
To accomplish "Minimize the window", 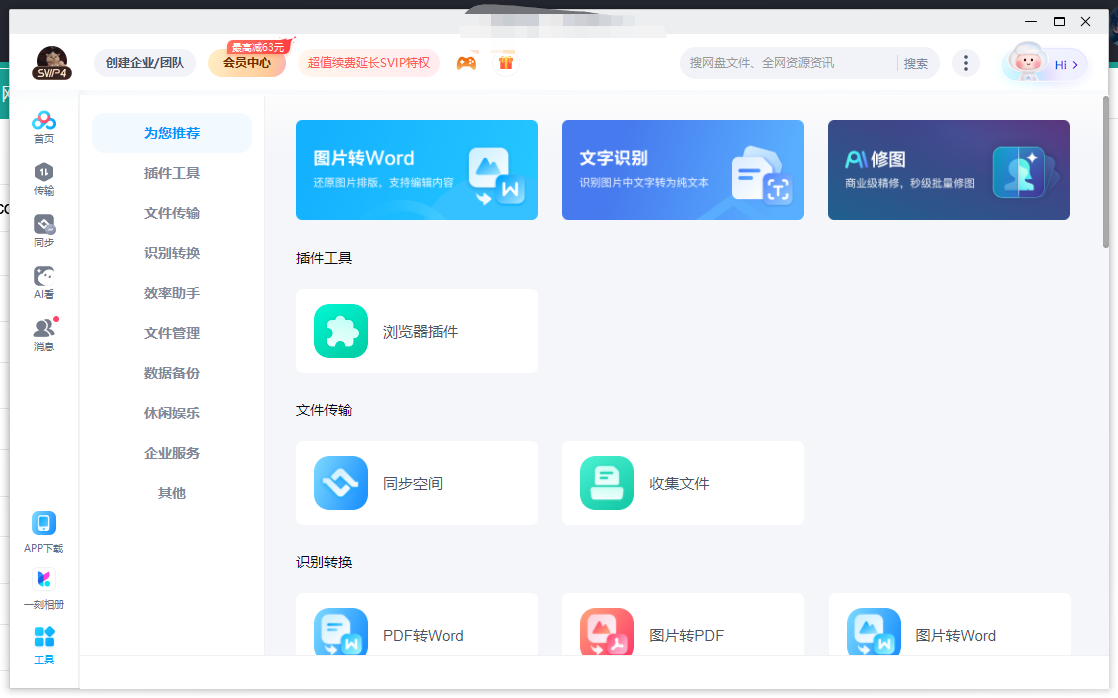I will [x=1031, y=21].
